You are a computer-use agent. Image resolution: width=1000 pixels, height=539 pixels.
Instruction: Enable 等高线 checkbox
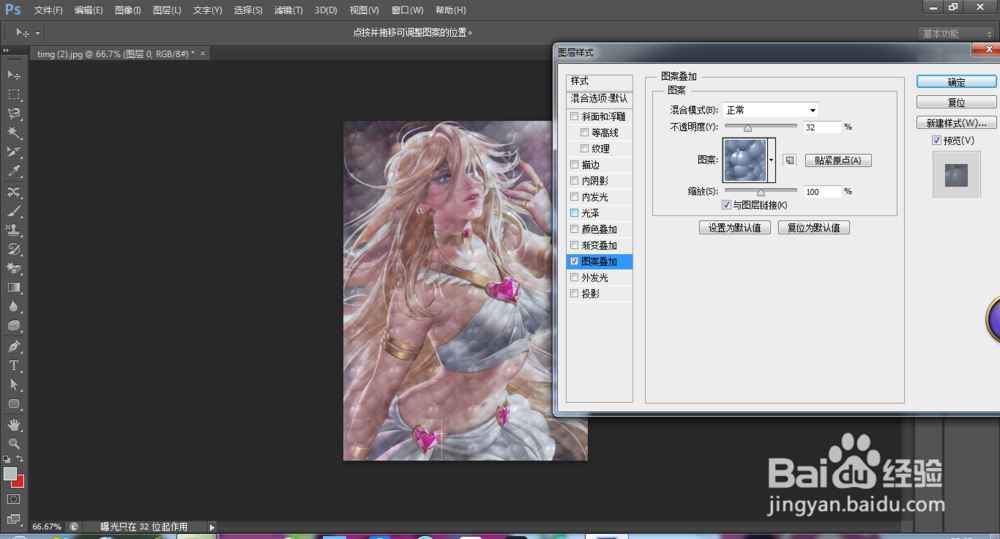pos(584,132)
